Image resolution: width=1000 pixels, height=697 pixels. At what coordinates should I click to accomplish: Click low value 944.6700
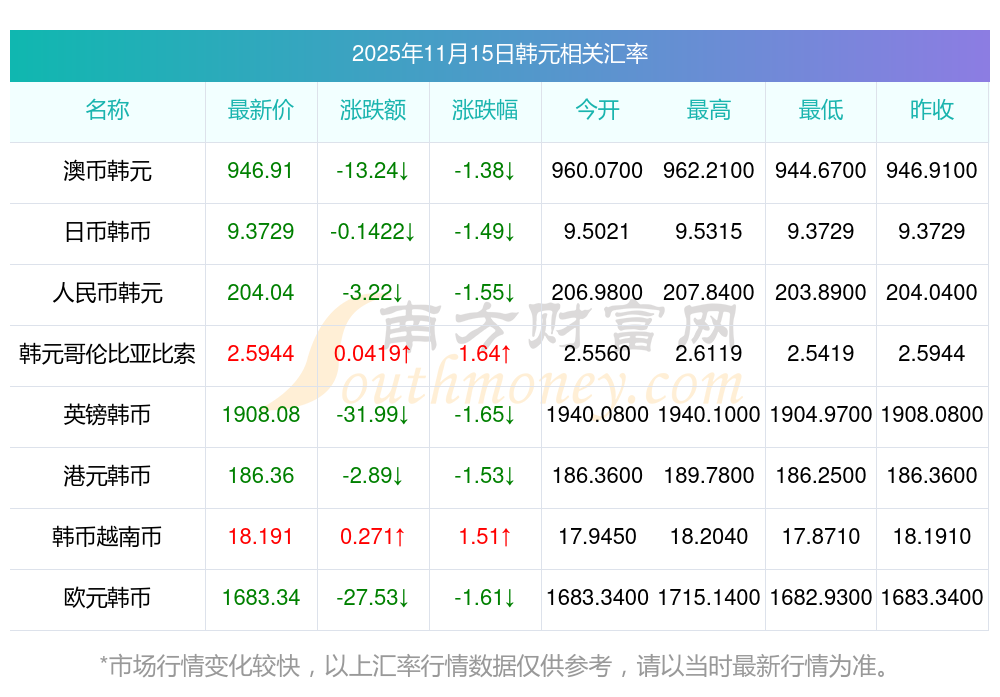[821, 170]
